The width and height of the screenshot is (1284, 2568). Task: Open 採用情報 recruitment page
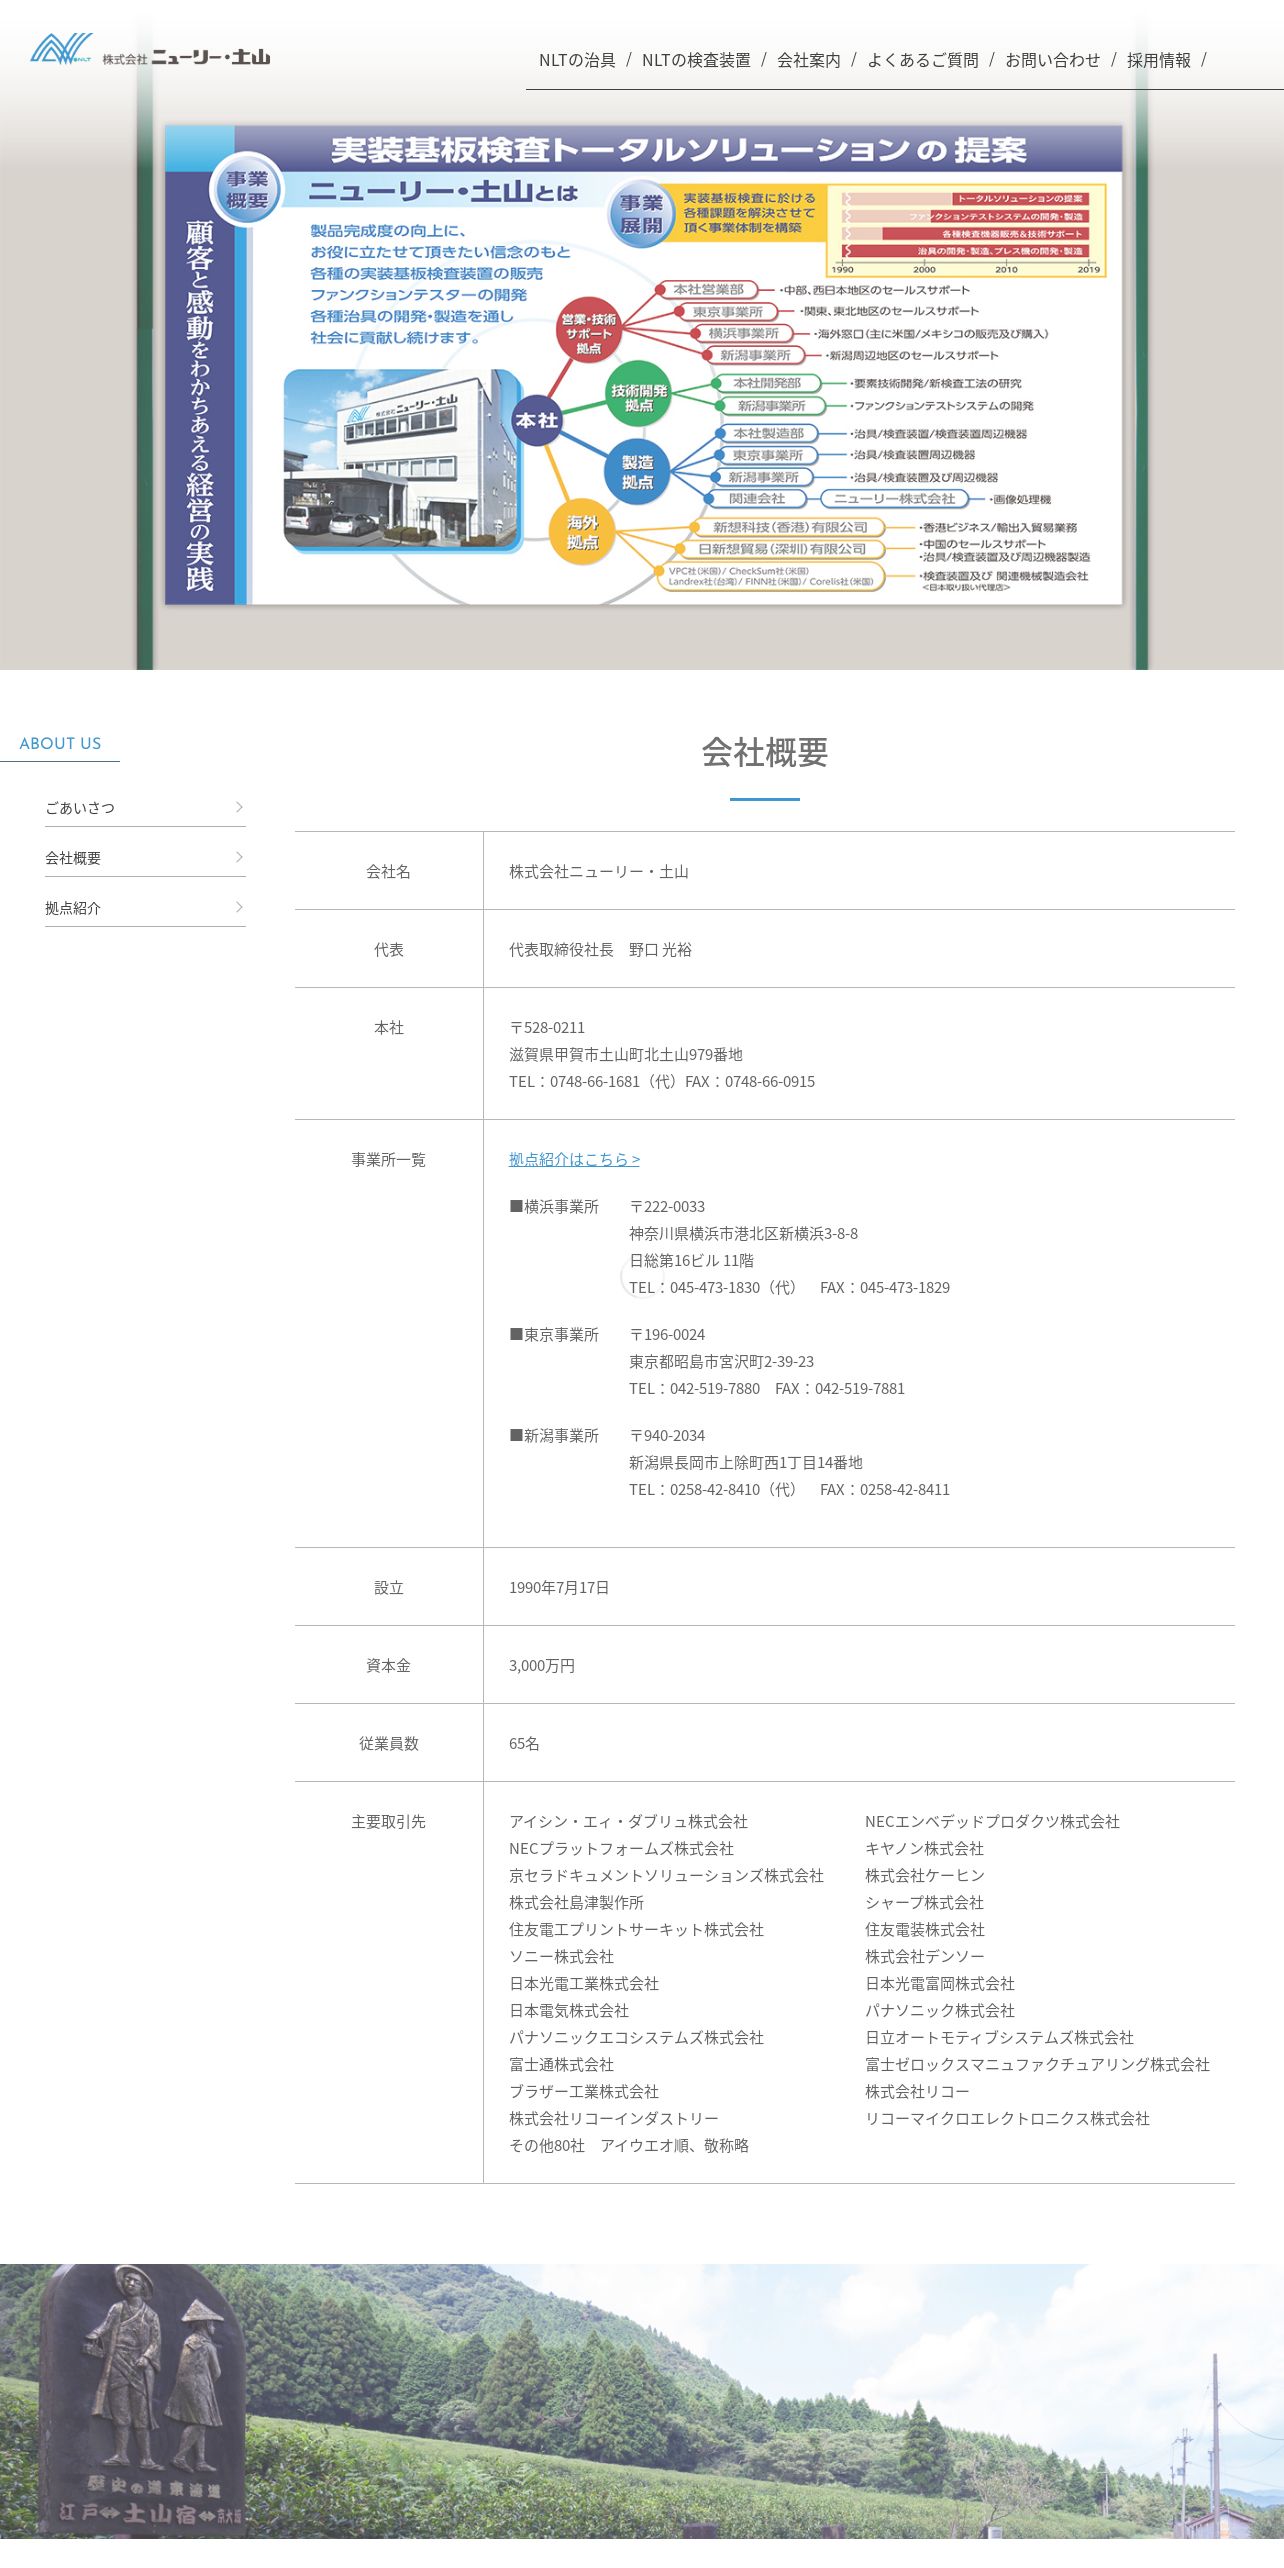click(1159, 60)
